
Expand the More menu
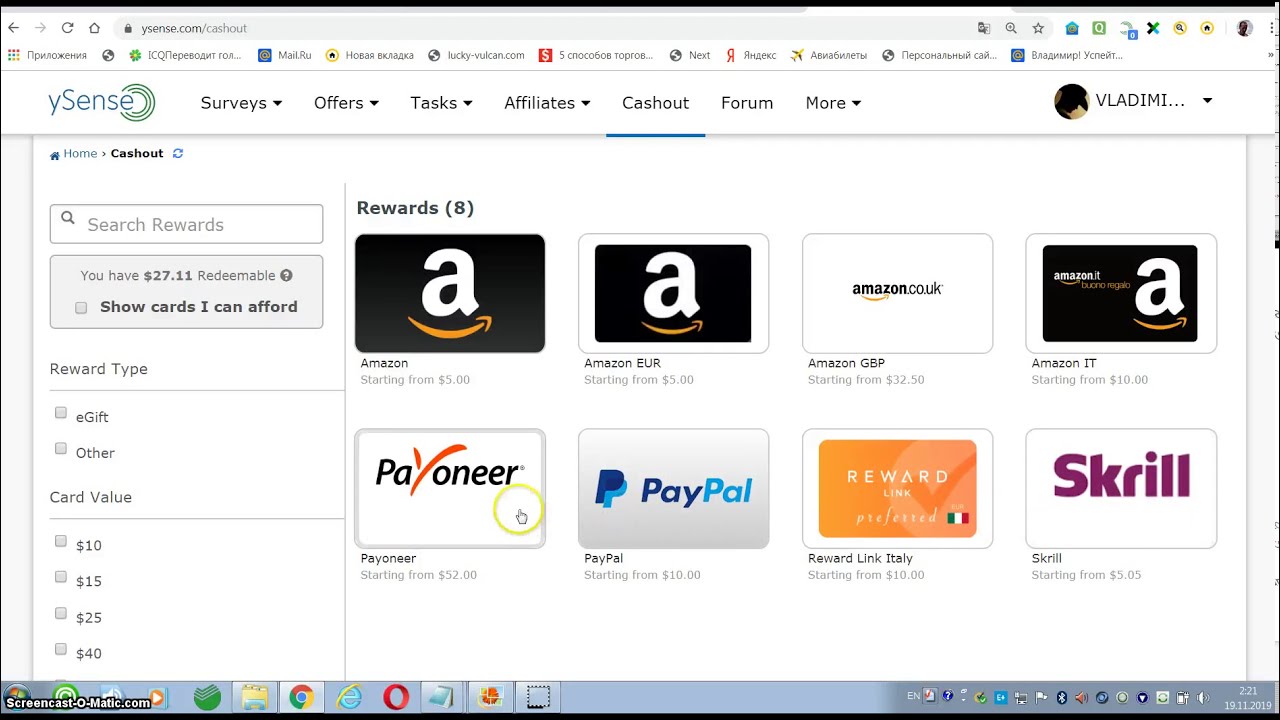tap(833, 103)
